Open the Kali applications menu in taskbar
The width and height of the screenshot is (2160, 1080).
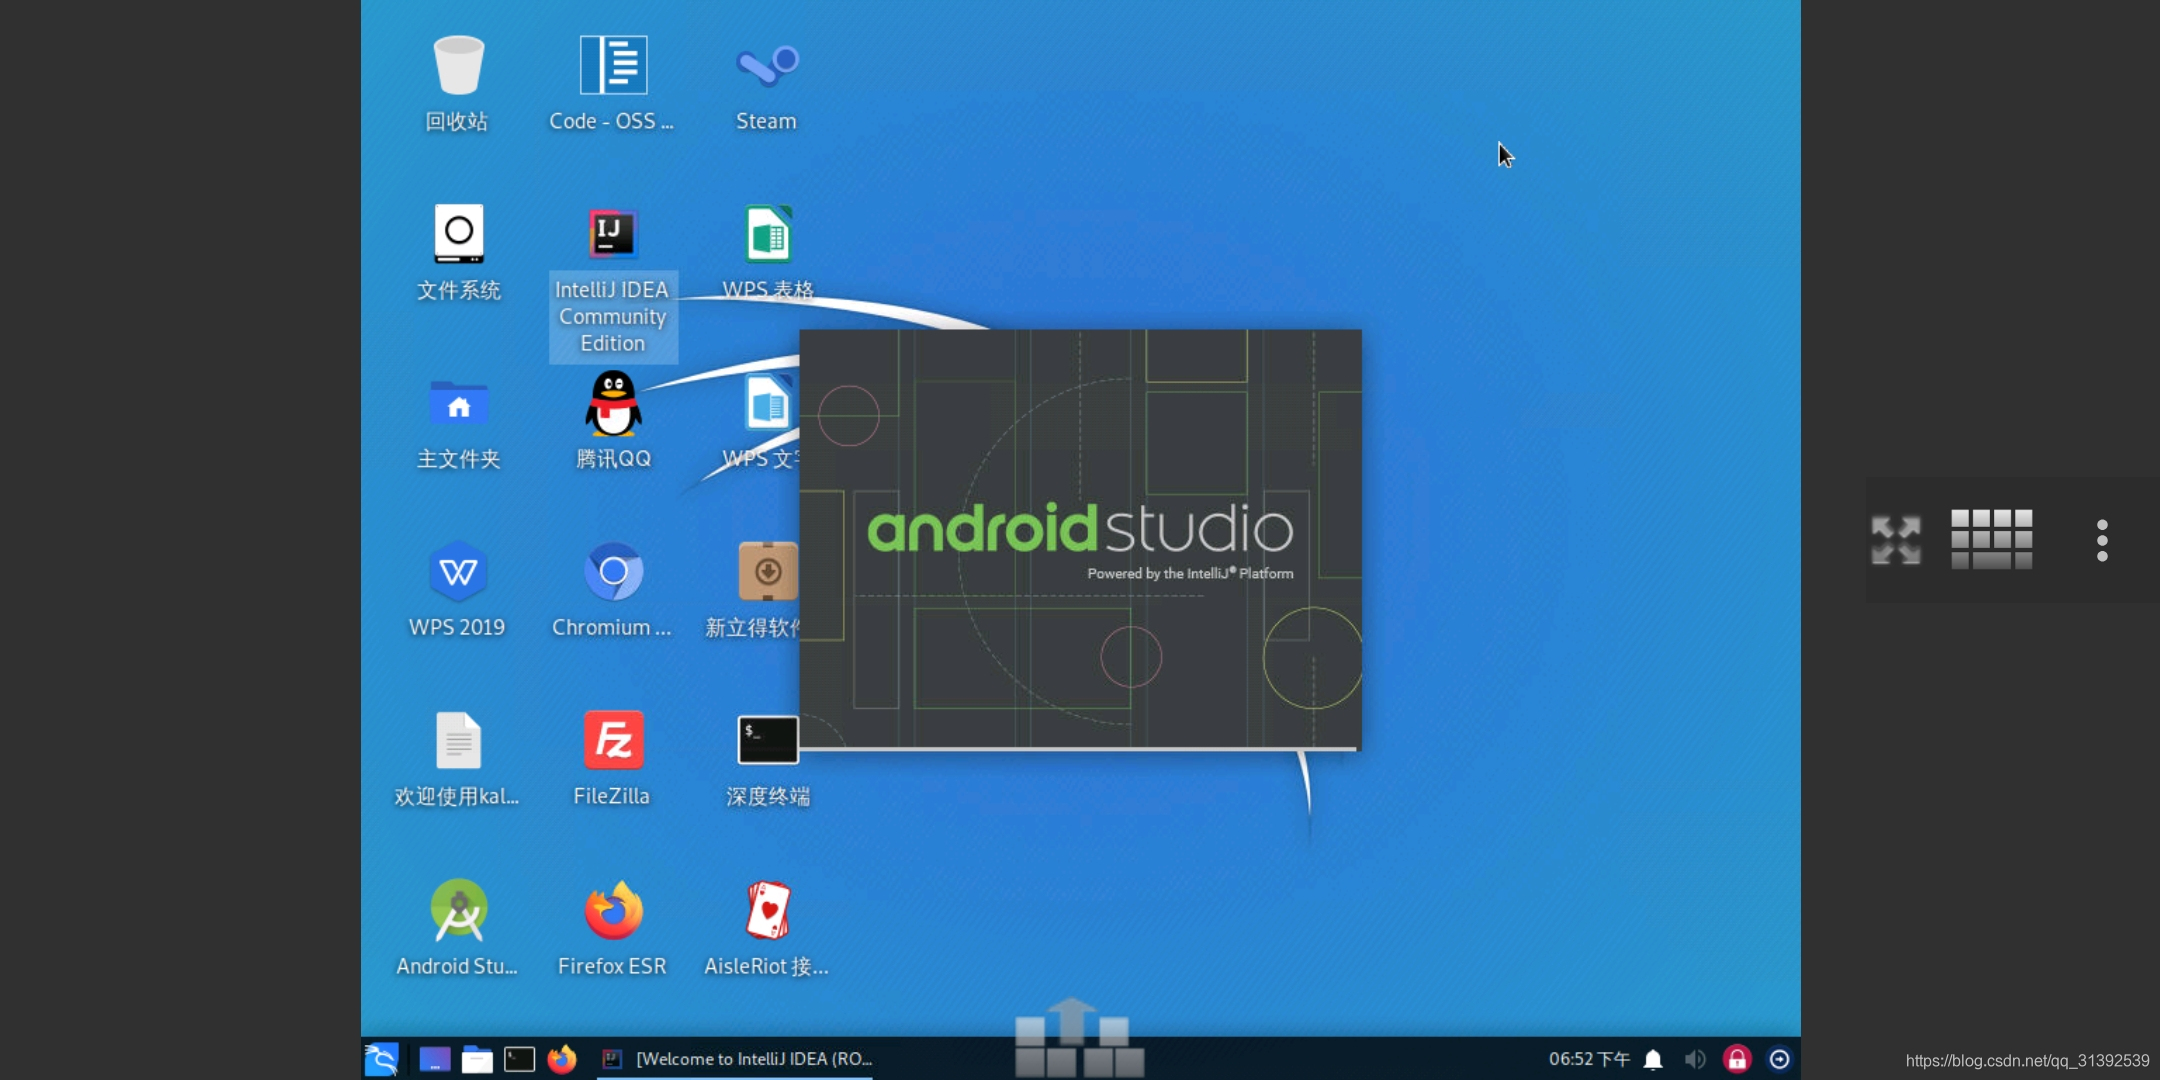tap(381, 1059)
